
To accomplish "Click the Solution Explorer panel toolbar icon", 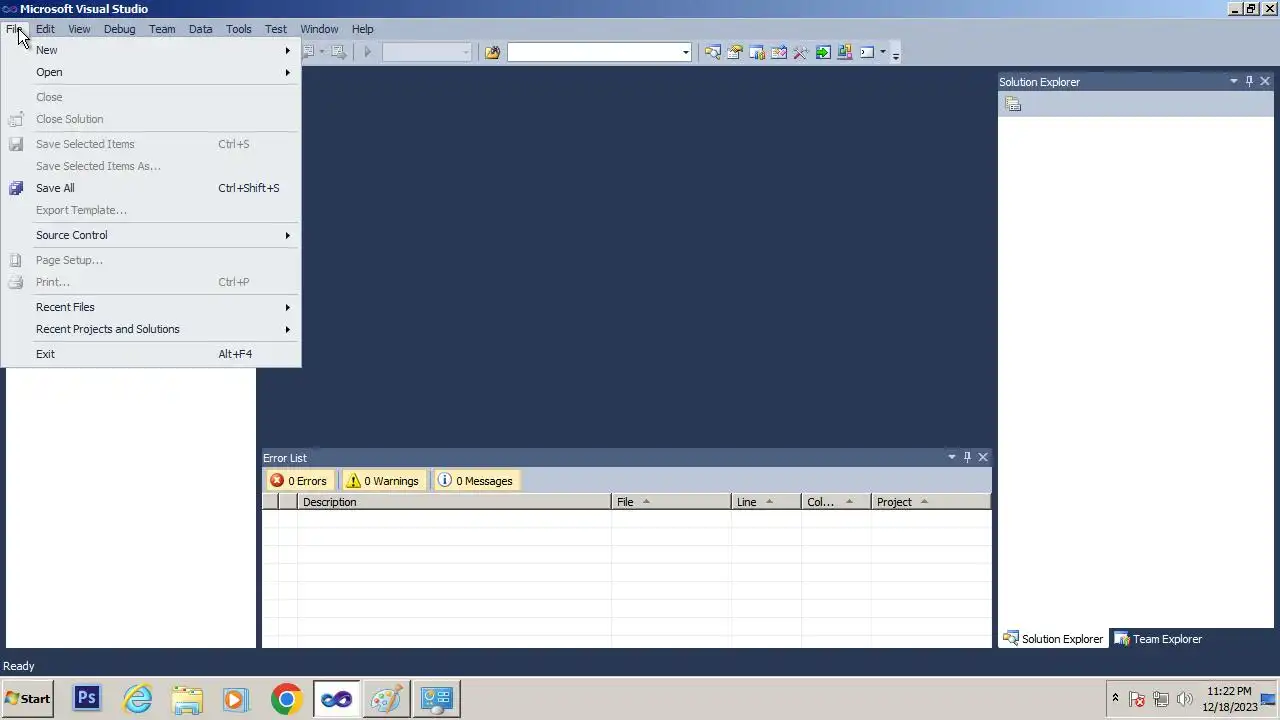I will click(x=1013, y=104).
